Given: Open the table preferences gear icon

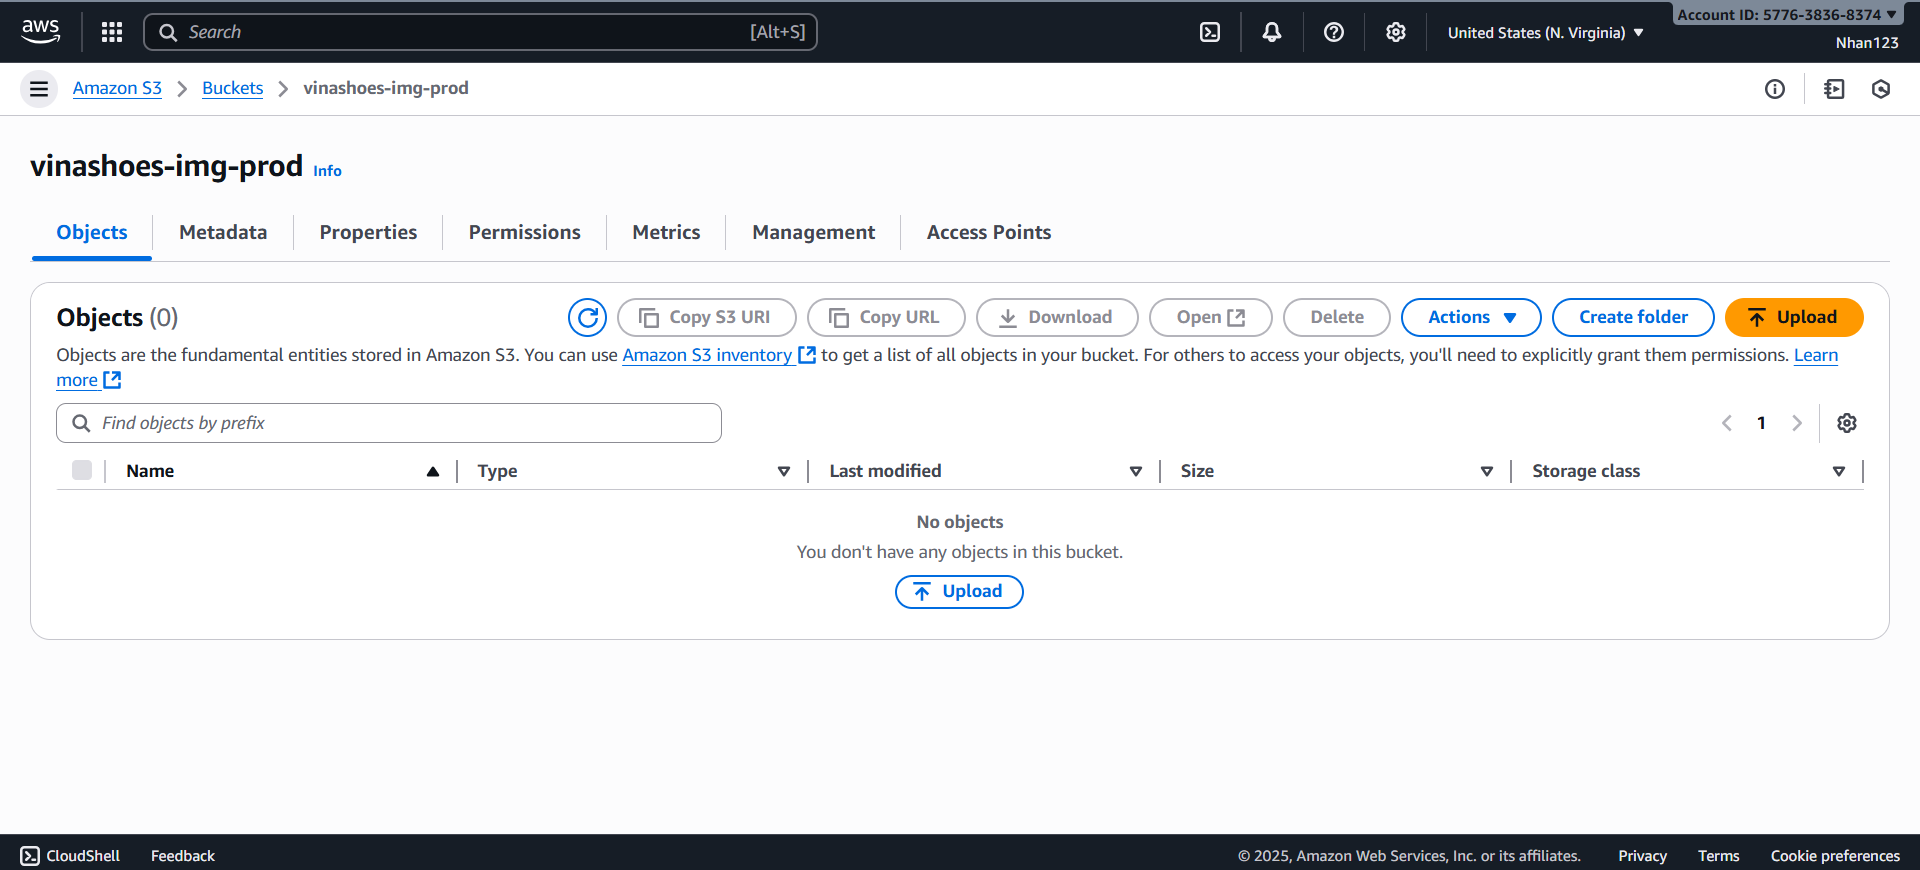Looking at the screenshot, I should (1847, 423).
